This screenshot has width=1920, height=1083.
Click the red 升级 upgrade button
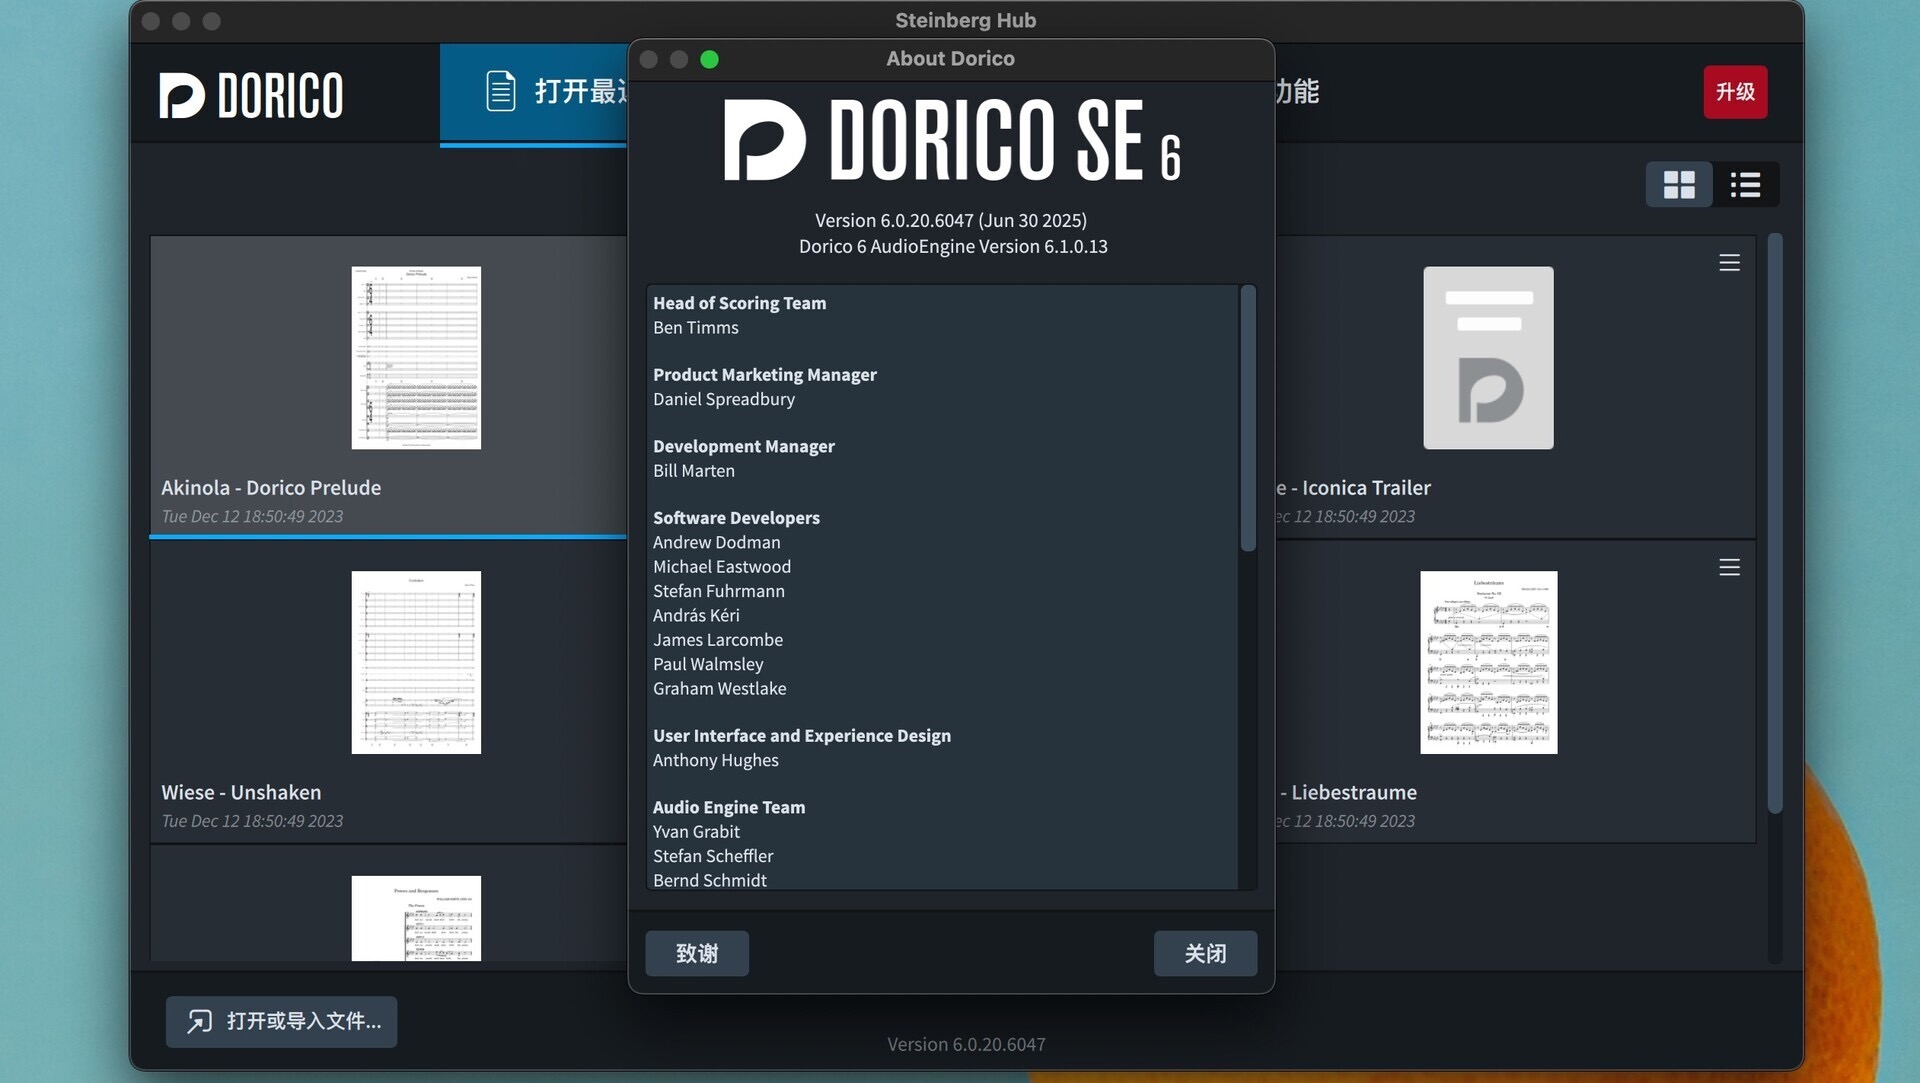[1735, 91]
